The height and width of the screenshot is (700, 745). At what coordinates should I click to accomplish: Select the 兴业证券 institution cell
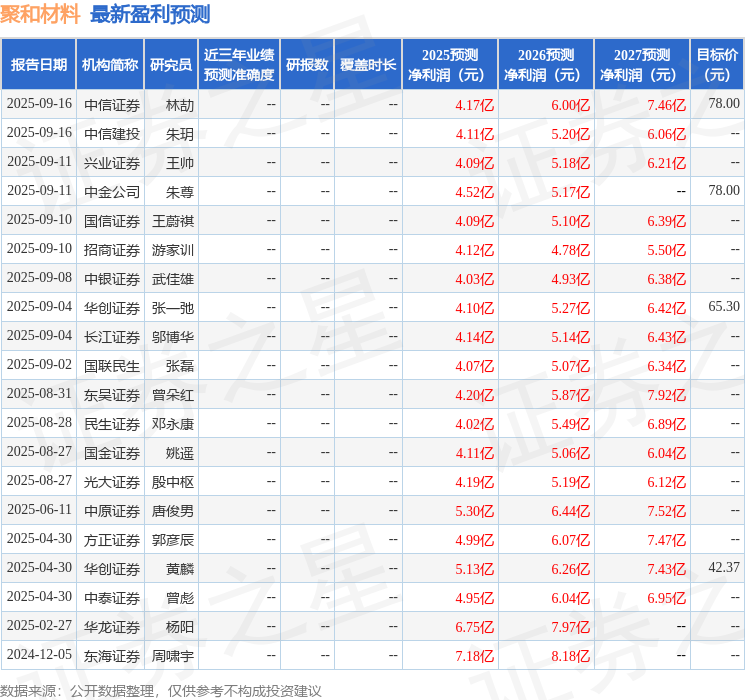(112, 163)
